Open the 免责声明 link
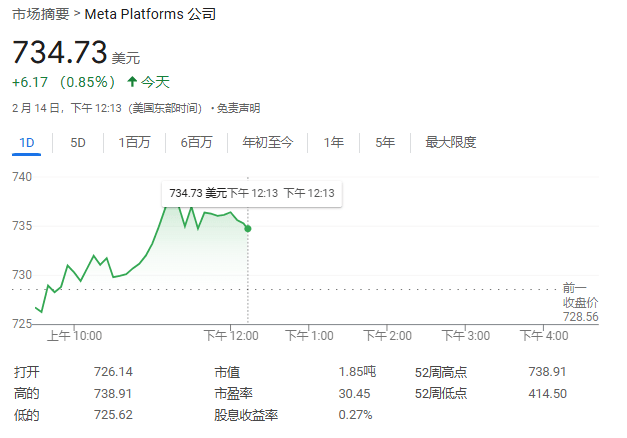 point(238,108)
